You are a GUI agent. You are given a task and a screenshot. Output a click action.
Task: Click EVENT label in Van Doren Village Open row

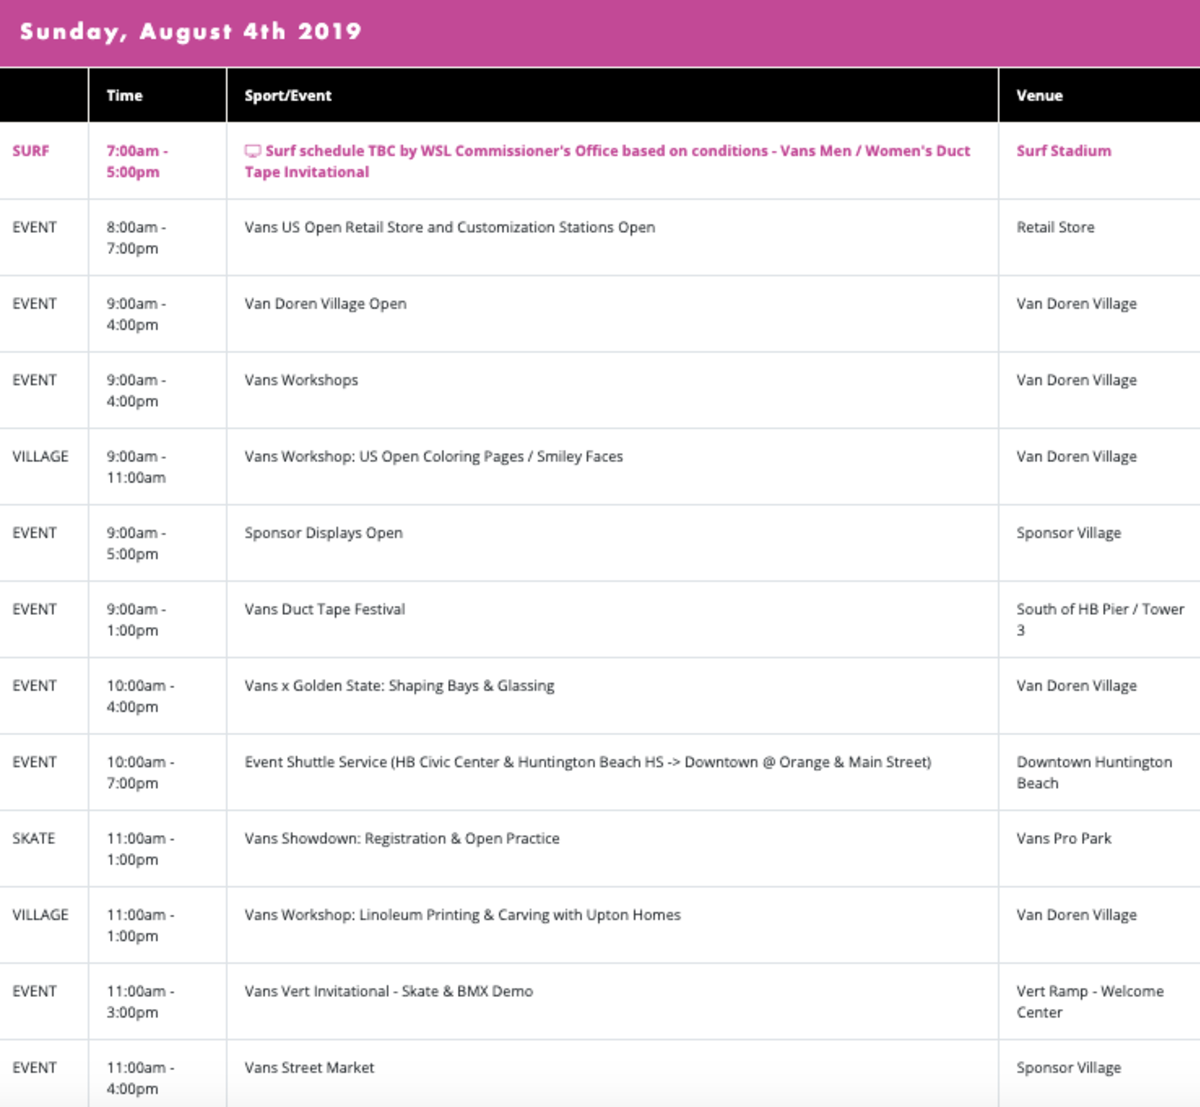tap(35, 304)
